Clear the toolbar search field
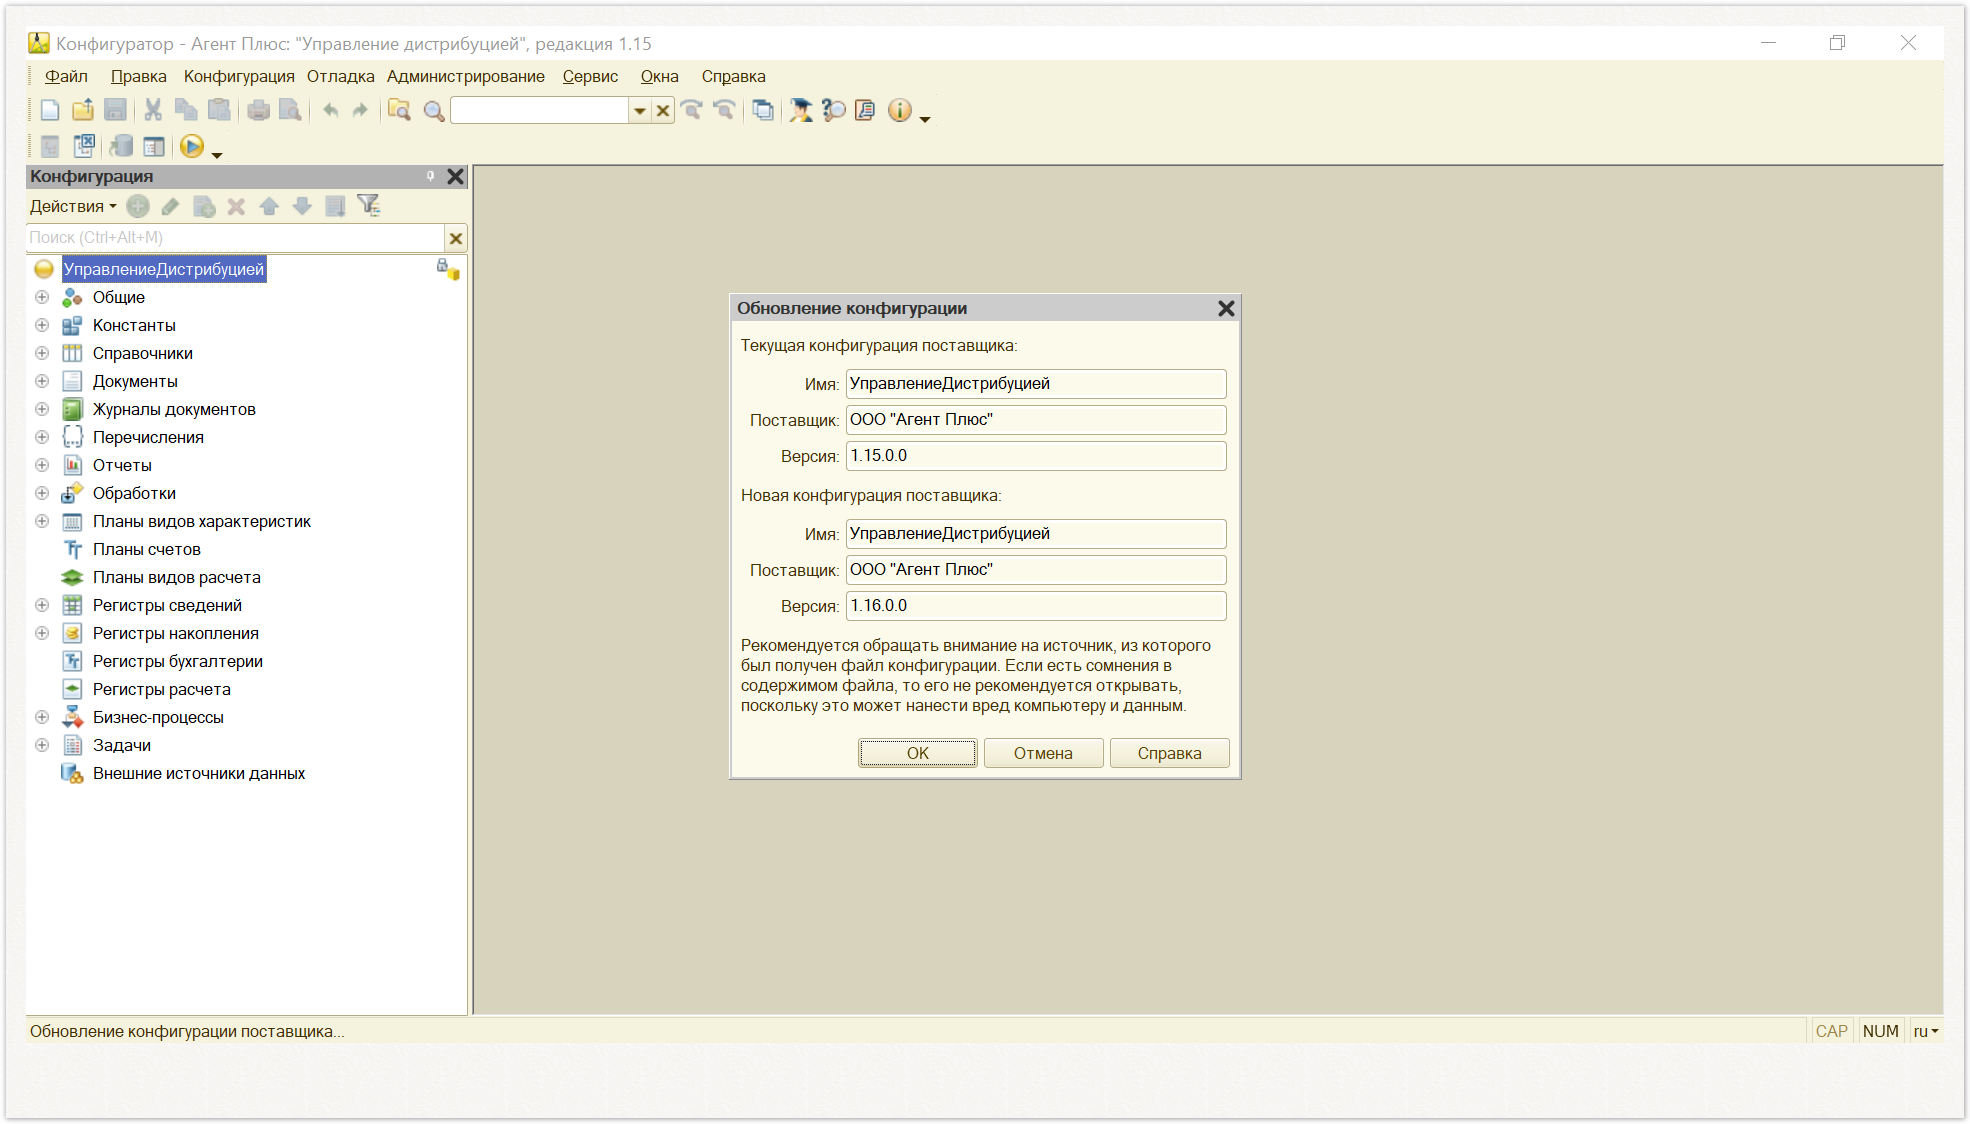 (x=663, y=111)
